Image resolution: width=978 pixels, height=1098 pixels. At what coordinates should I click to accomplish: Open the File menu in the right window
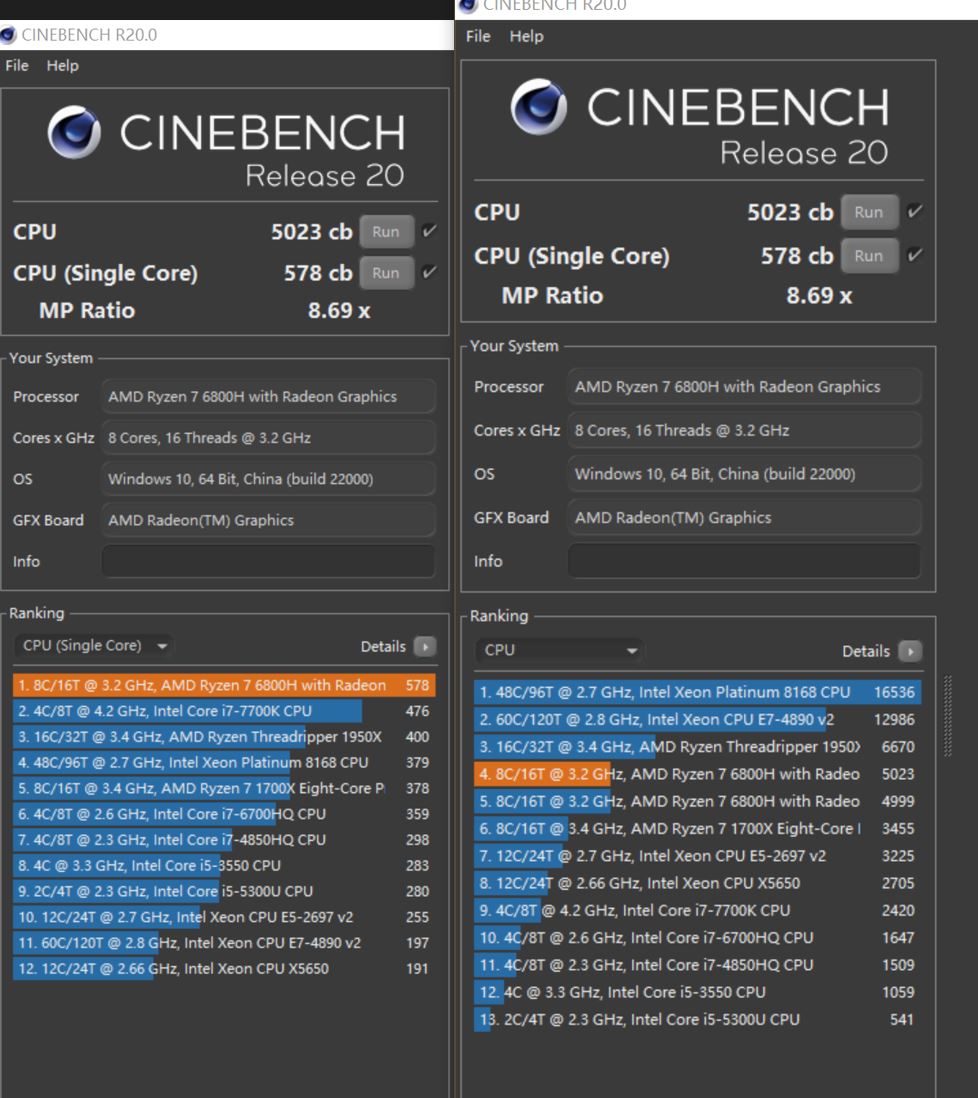[x=478, y=36]
